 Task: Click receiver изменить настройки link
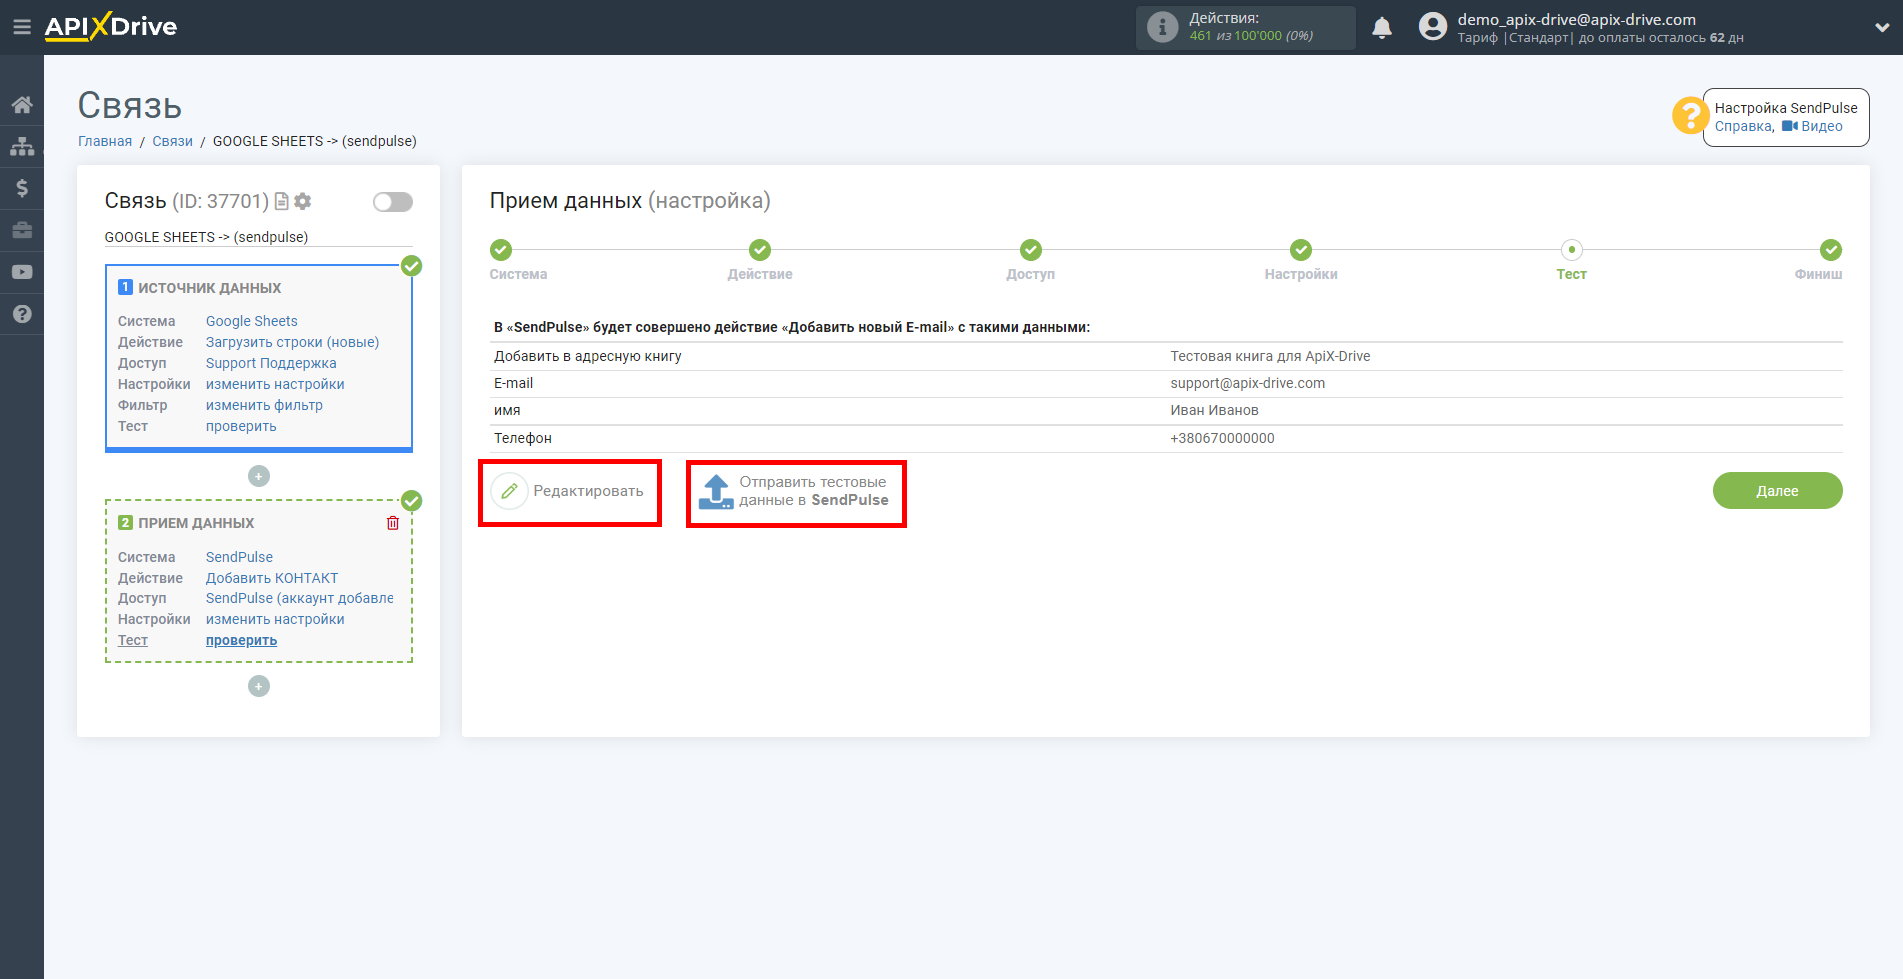275,619
